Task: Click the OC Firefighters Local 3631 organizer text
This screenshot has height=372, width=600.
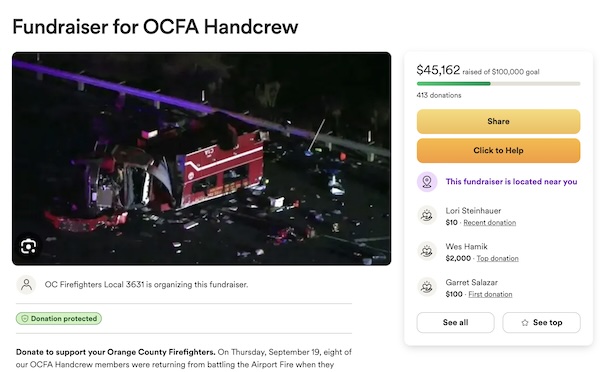Action: (146, 285)
